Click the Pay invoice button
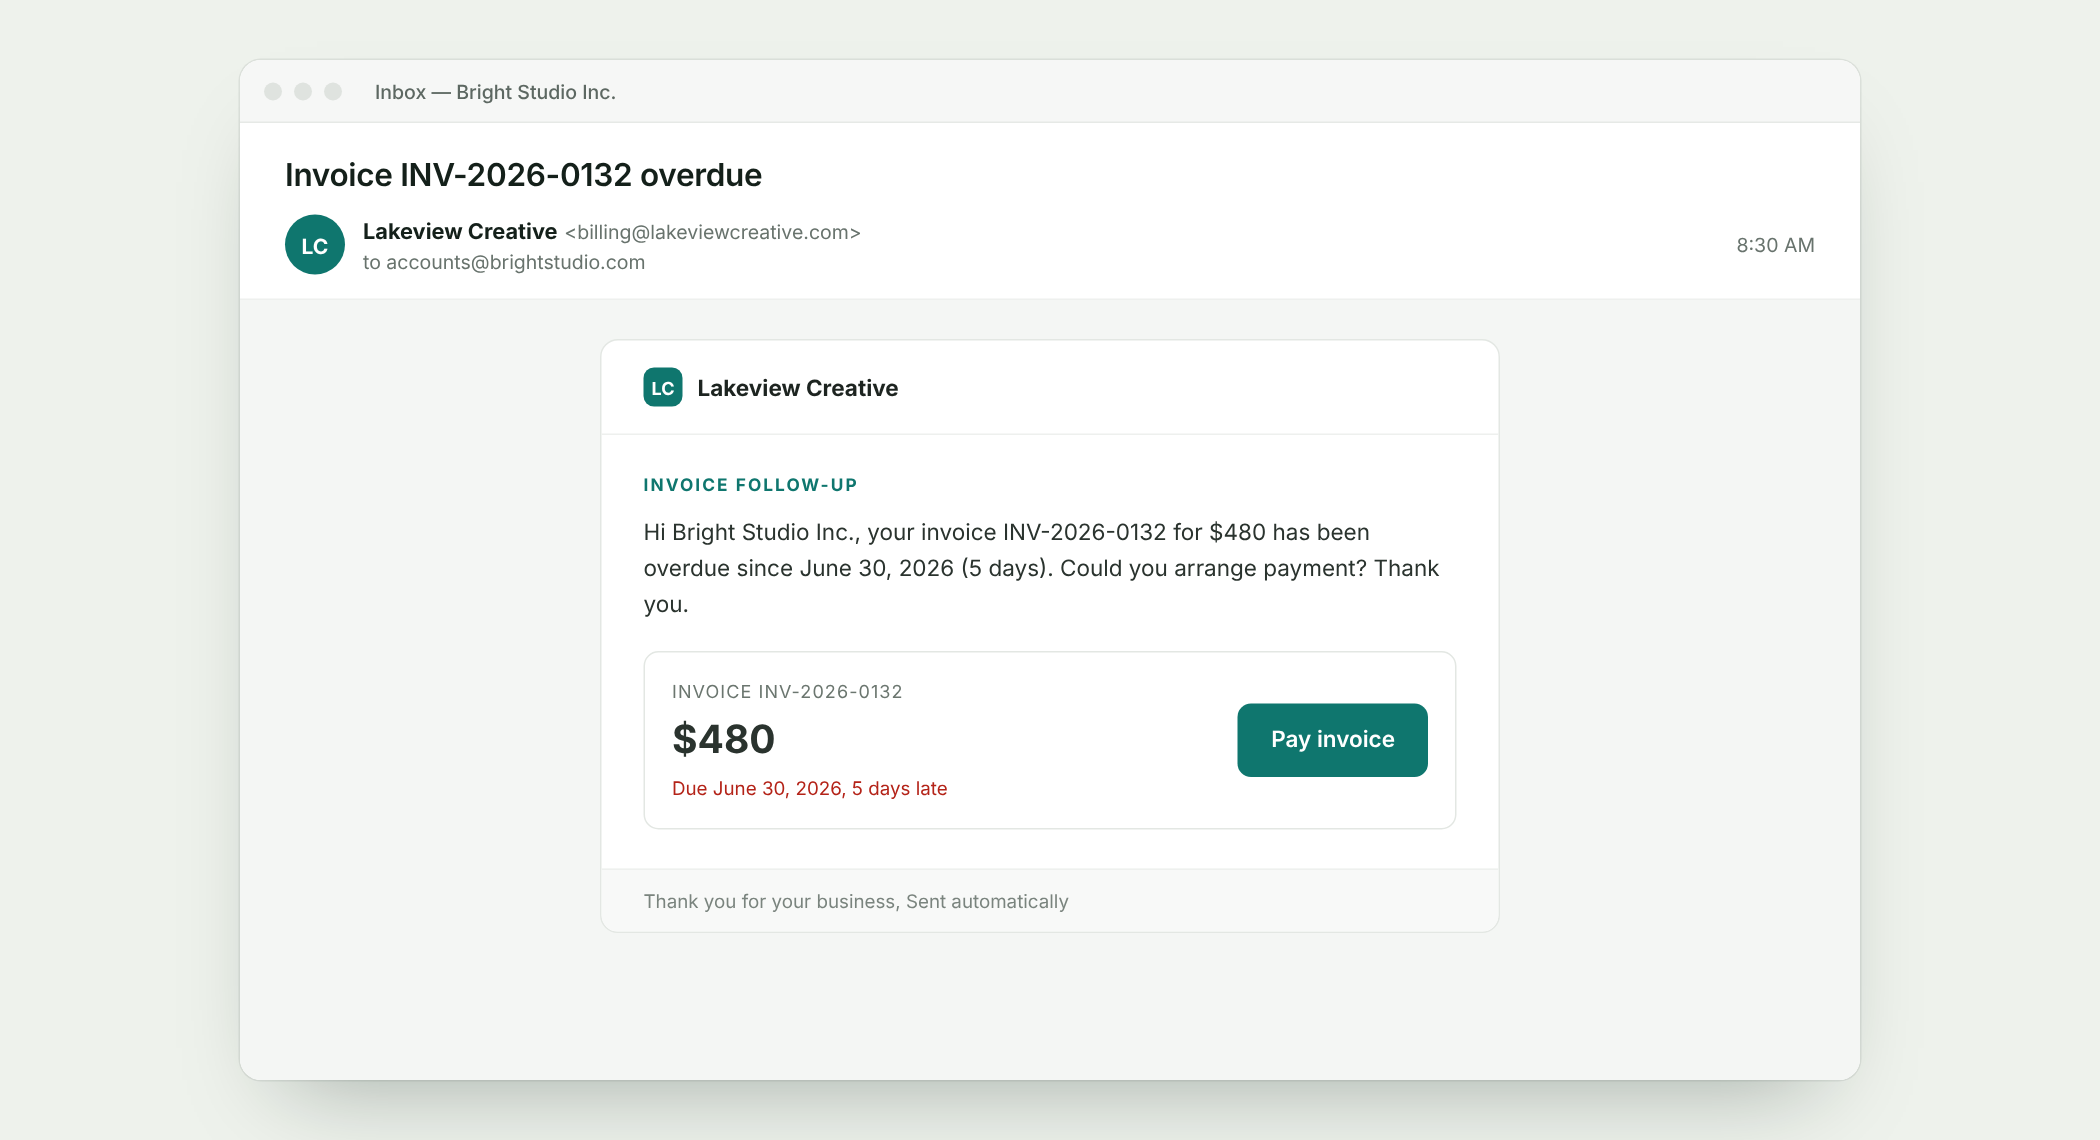The height and width of the screenshot is (1140, 2100). pos(1332,740)
